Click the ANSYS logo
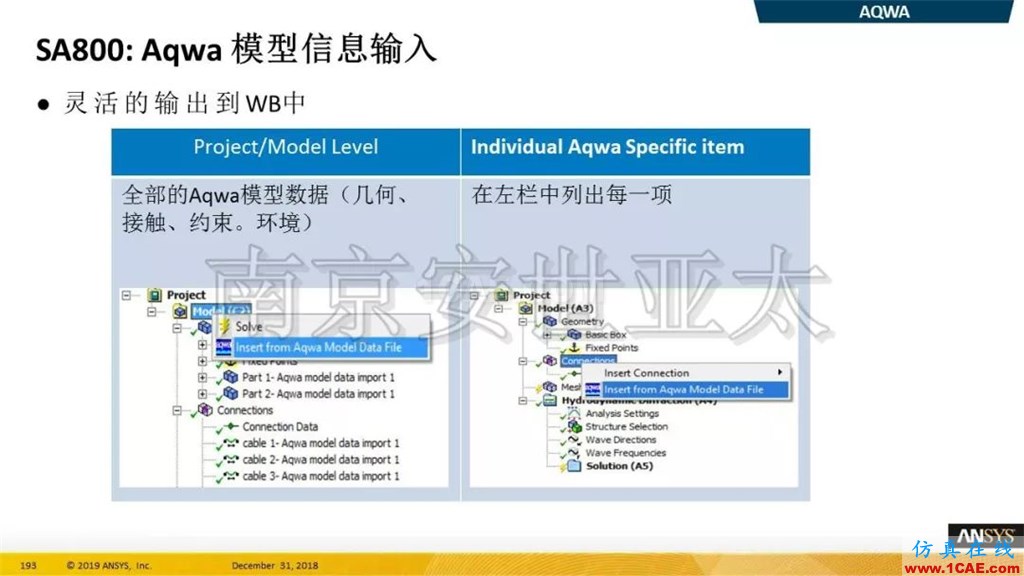 pos(985,536)
